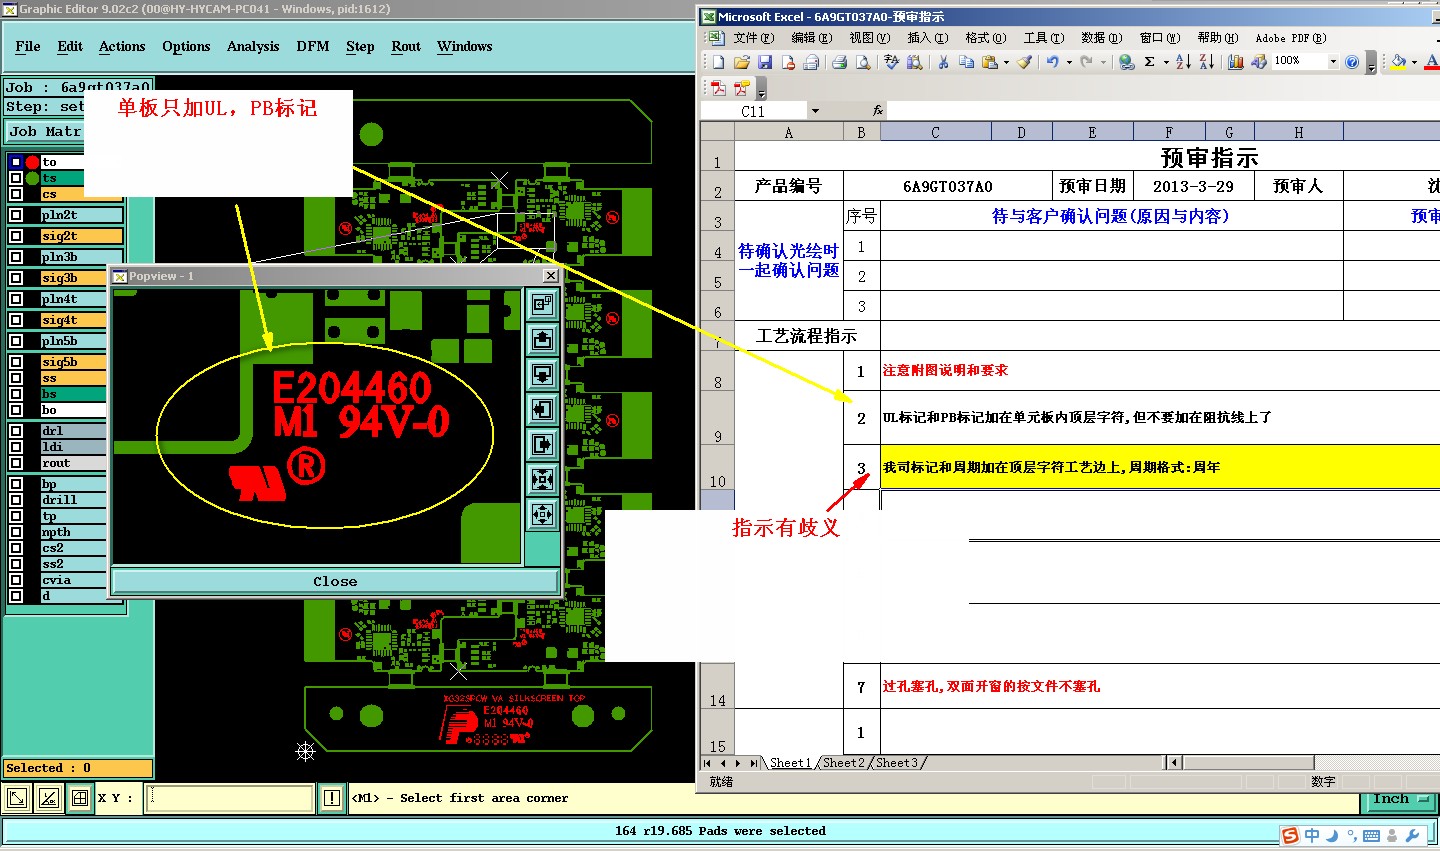1440x851 pixels.
Task: Toggle checkbox for layer drill
Action: click(16, 500)
